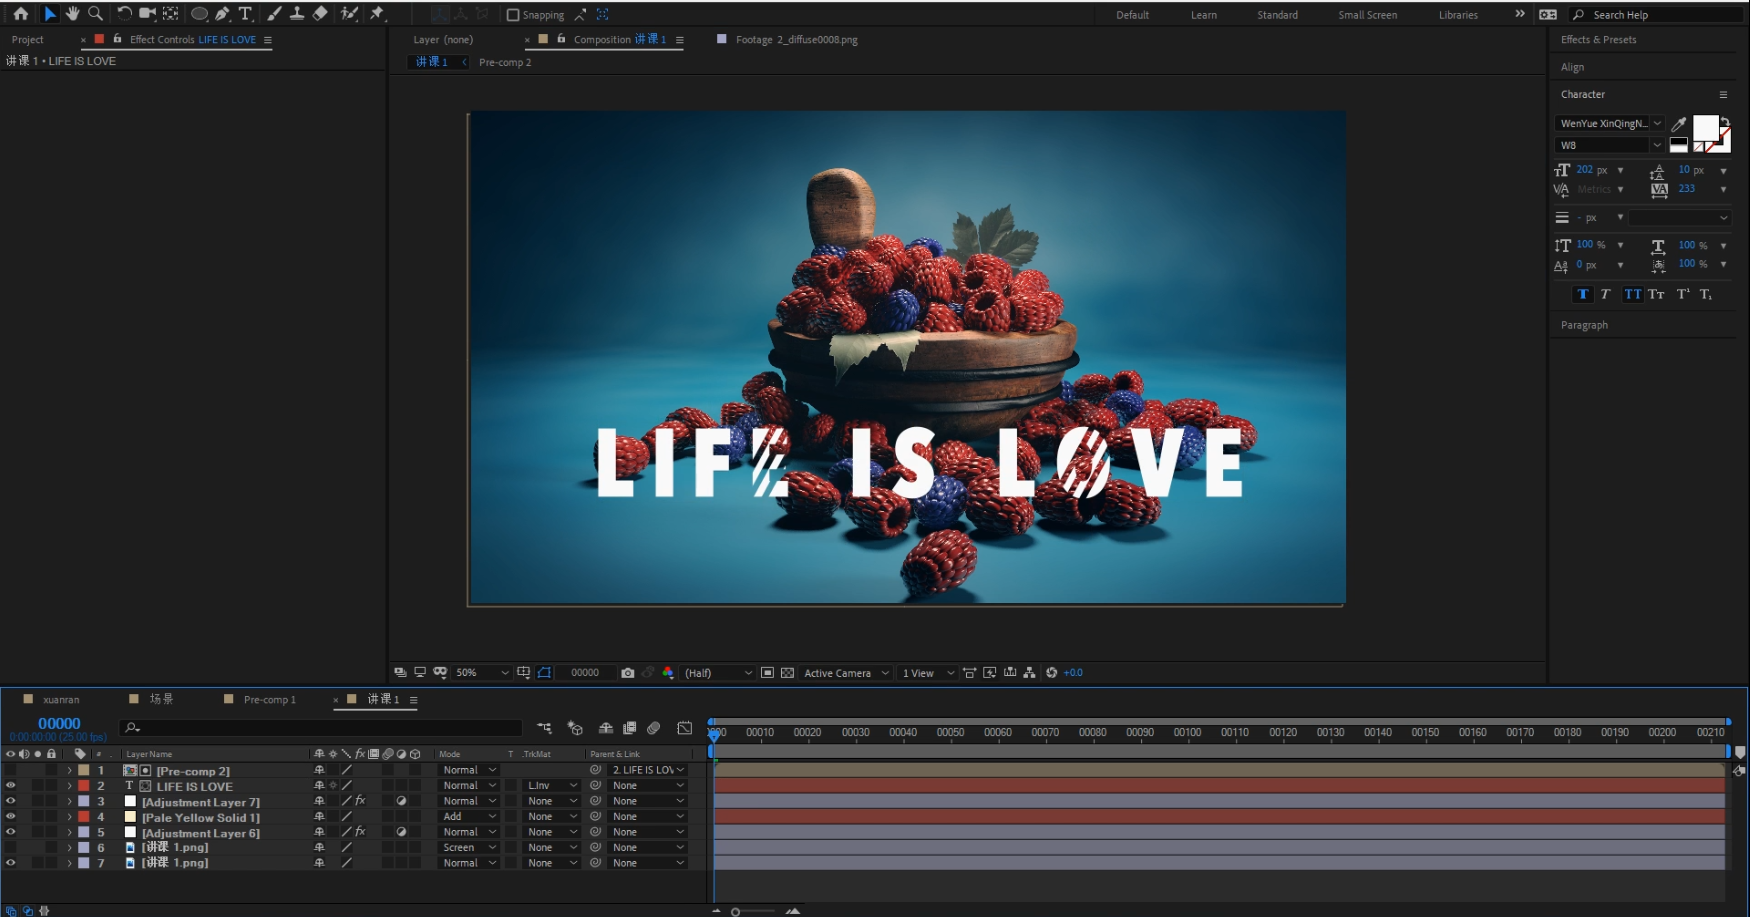1750x917 pixels.
Task: Select the Clone Stamp tool
Action: point(297,14)
